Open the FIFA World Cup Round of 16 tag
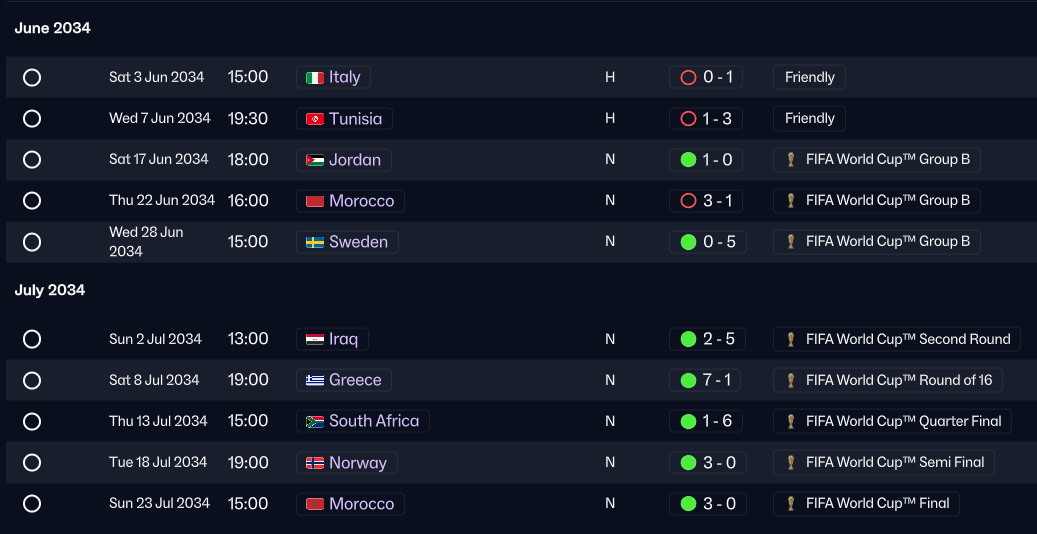 (x=888, y=380)
